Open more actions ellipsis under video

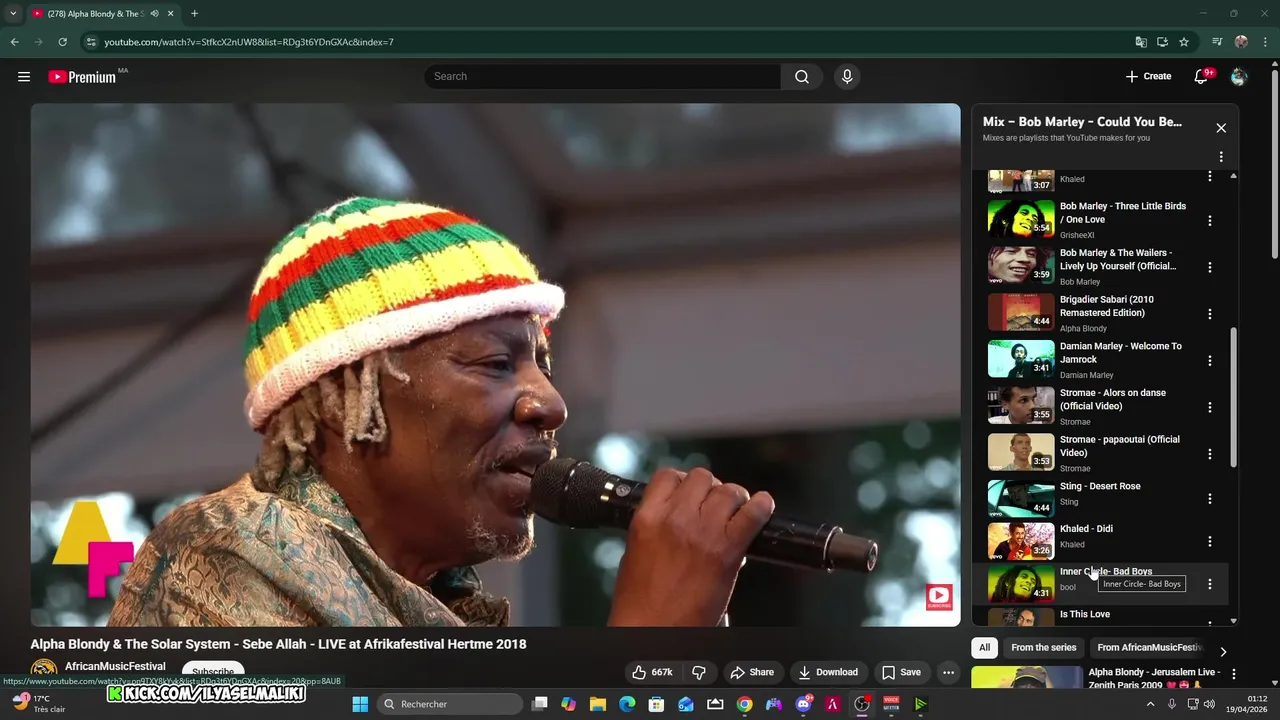(948, 672)
